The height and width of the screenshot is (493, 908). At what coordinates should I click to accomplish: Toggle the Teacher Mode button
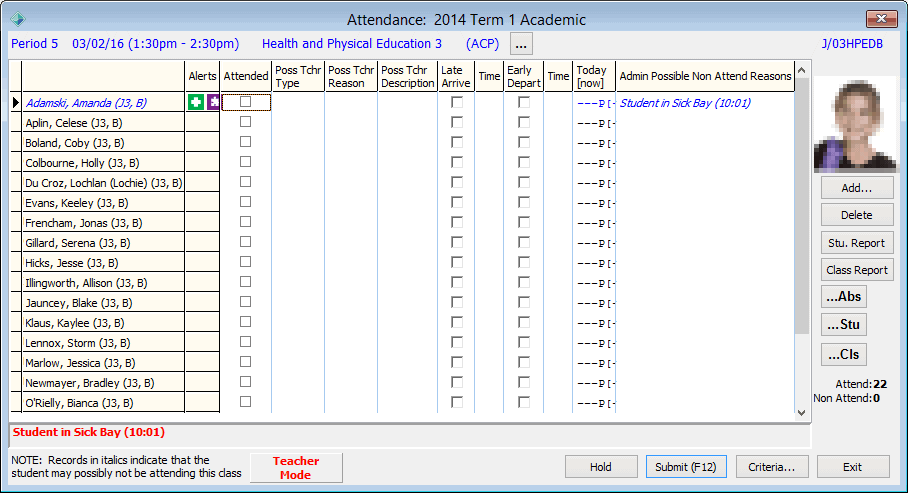pyautogui.click(x=296, y=468)
